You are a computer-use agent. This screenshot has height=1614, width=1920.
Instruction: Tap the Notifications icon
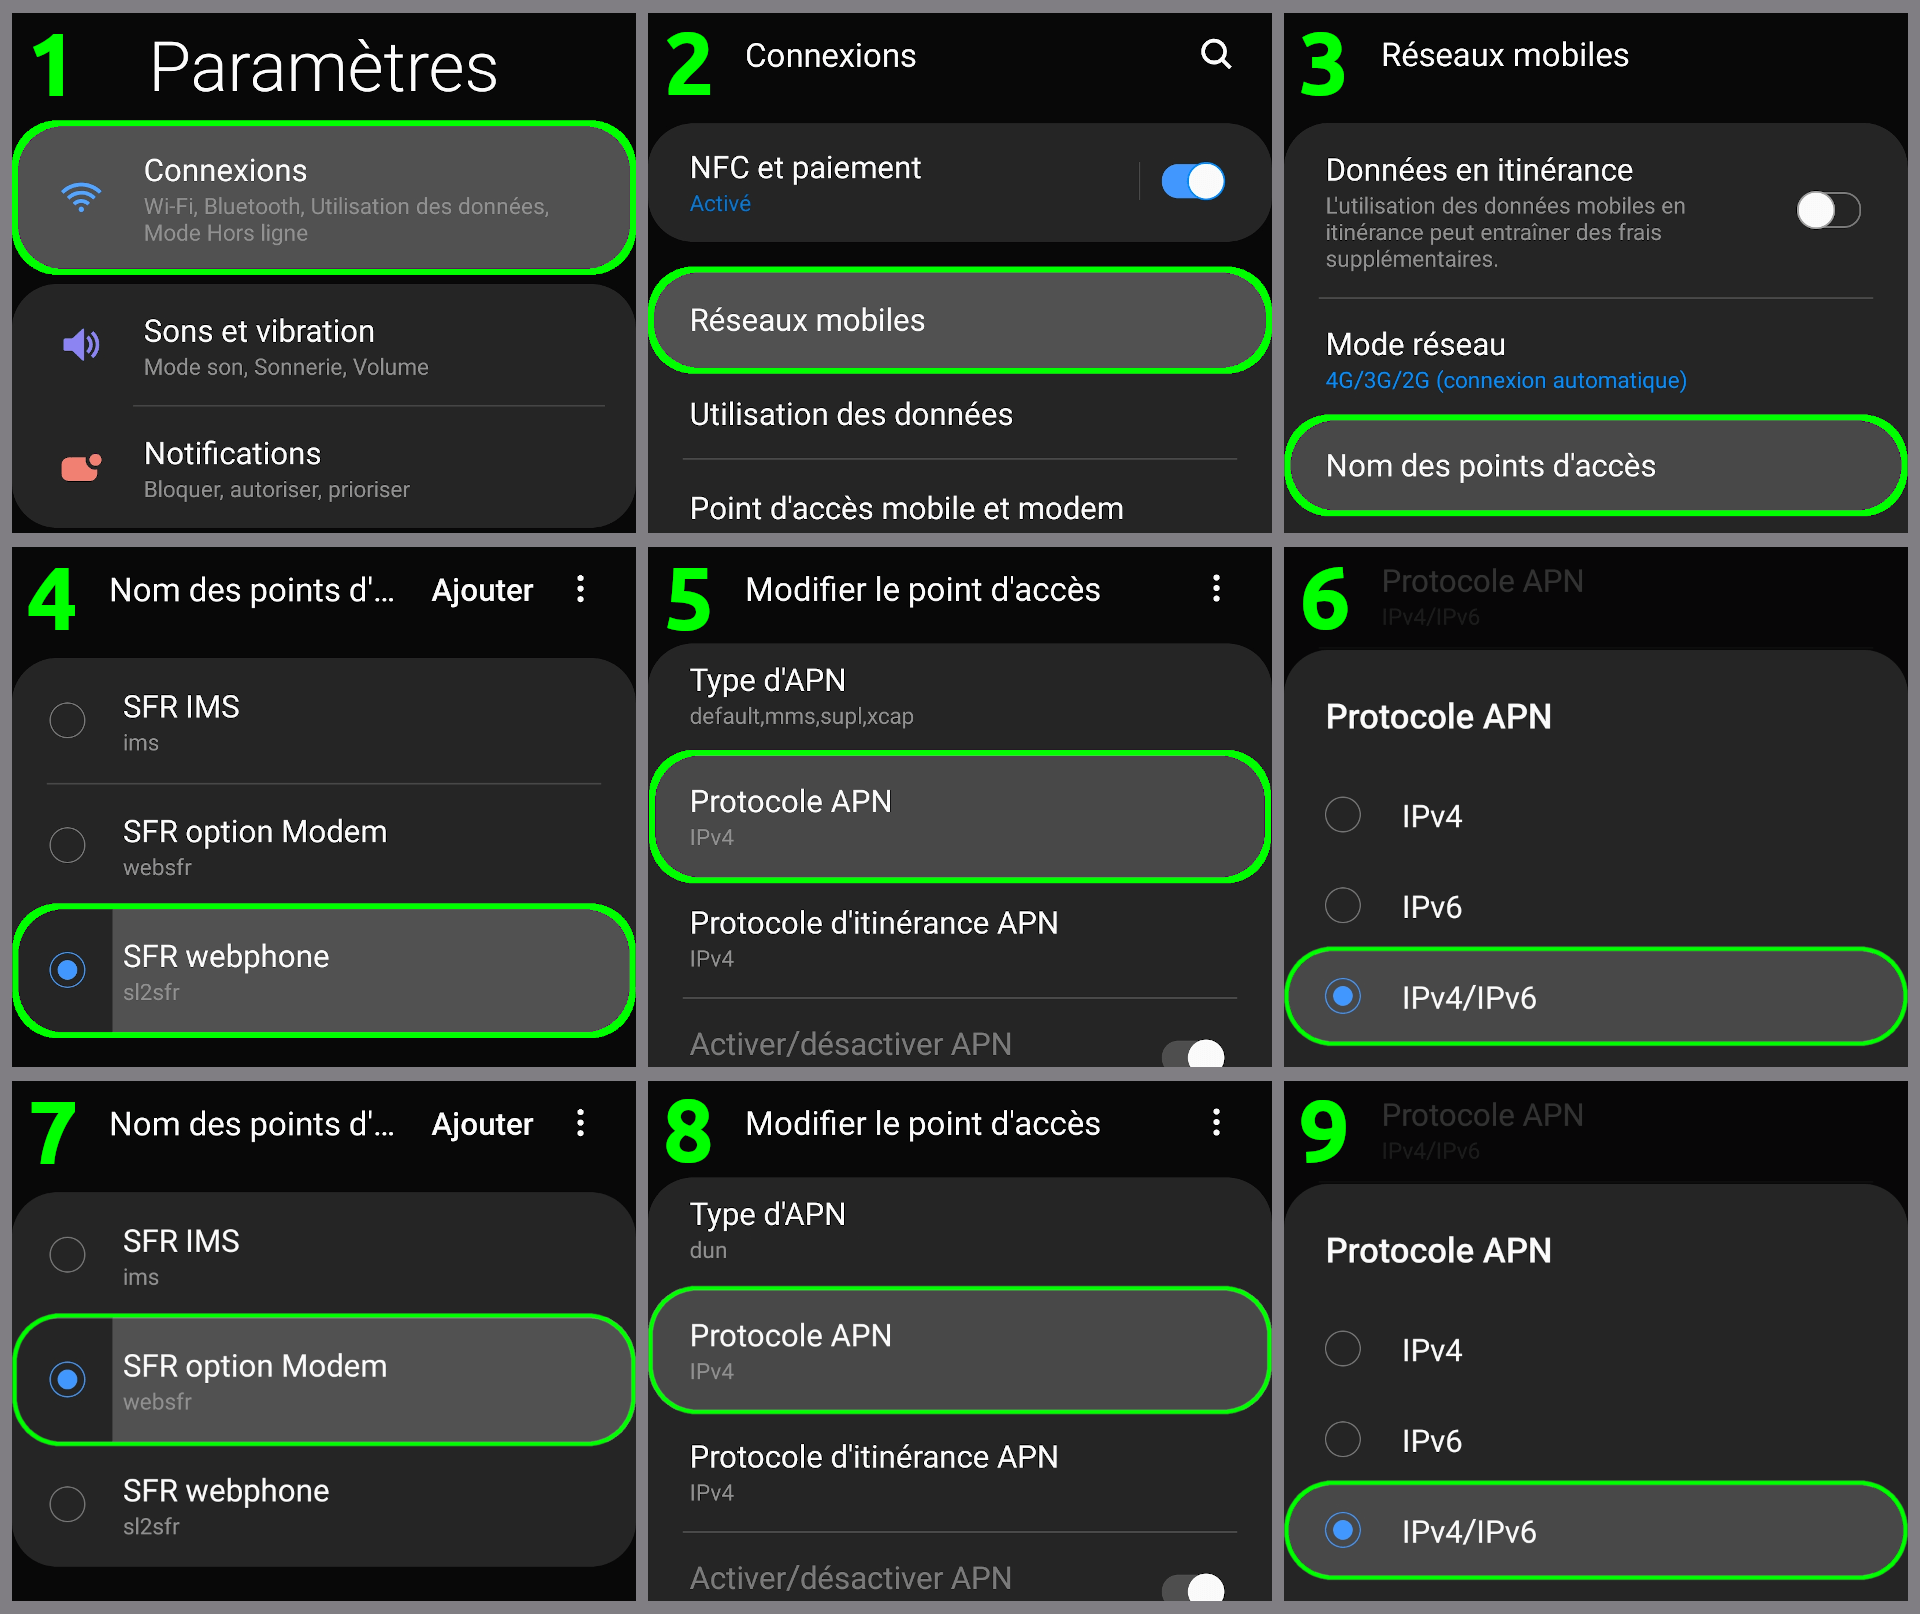point(82,467)
